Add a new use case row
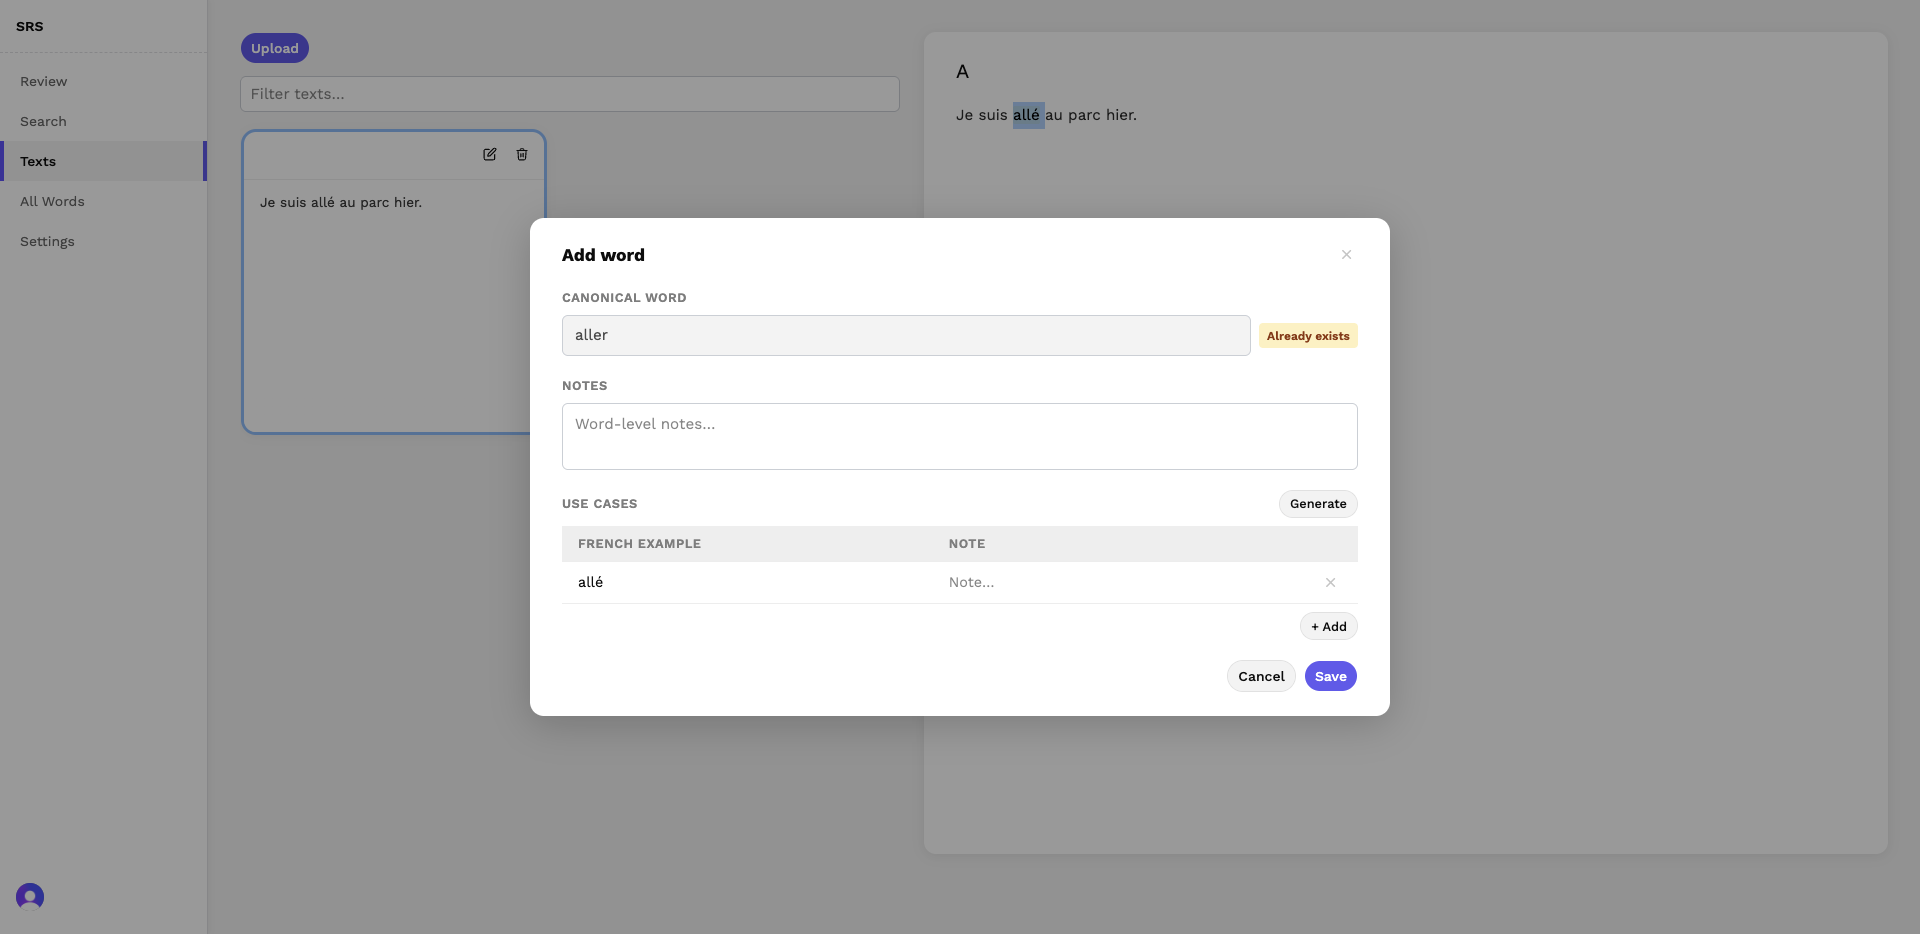1920x934 pixels. (1328, 626)
